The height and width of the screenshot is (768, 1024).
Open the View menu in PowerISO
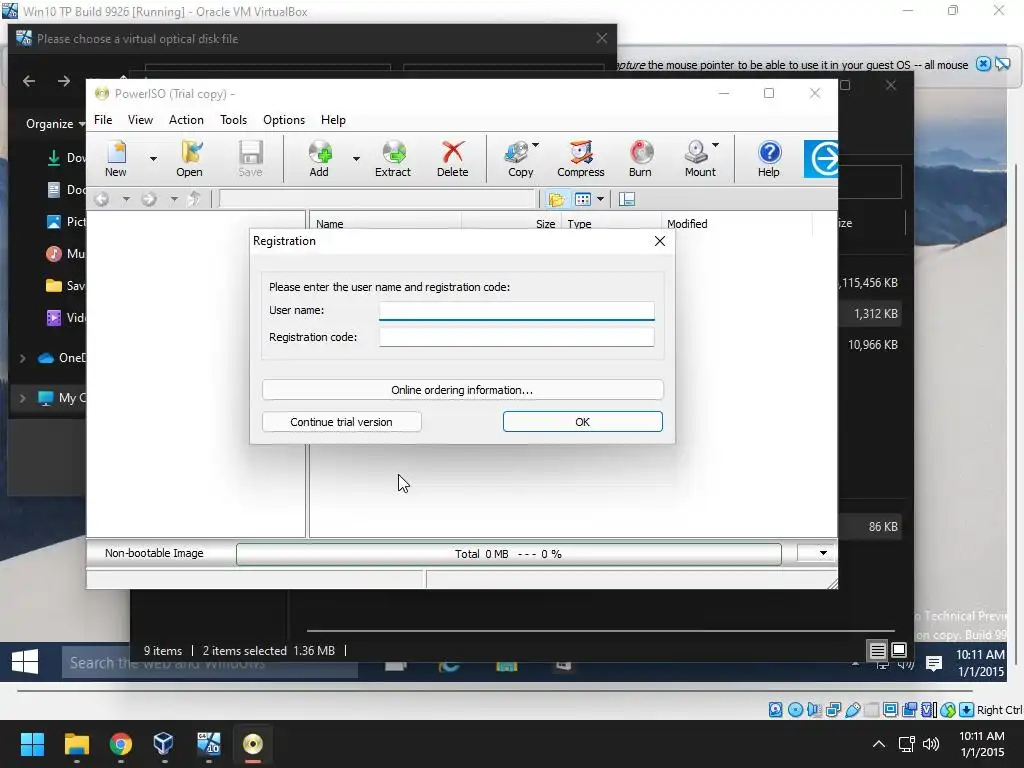pos(140,120)
